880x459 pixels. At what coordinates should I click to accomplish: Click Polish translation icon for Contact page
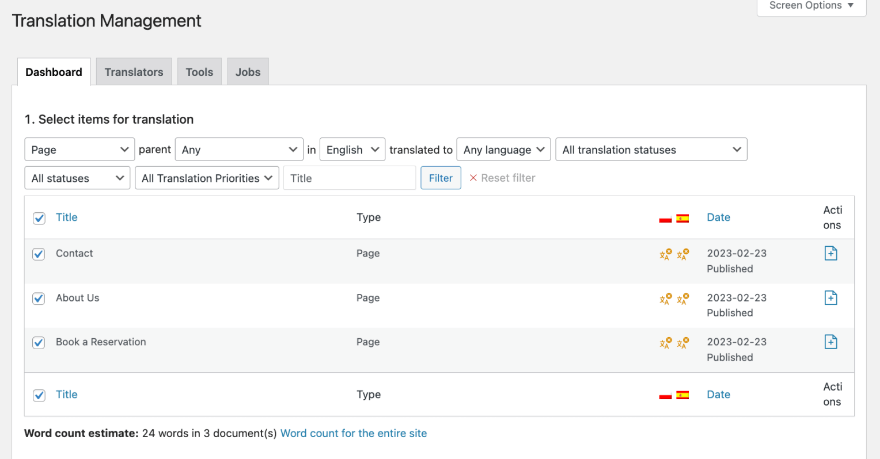(x=666, y=254)
